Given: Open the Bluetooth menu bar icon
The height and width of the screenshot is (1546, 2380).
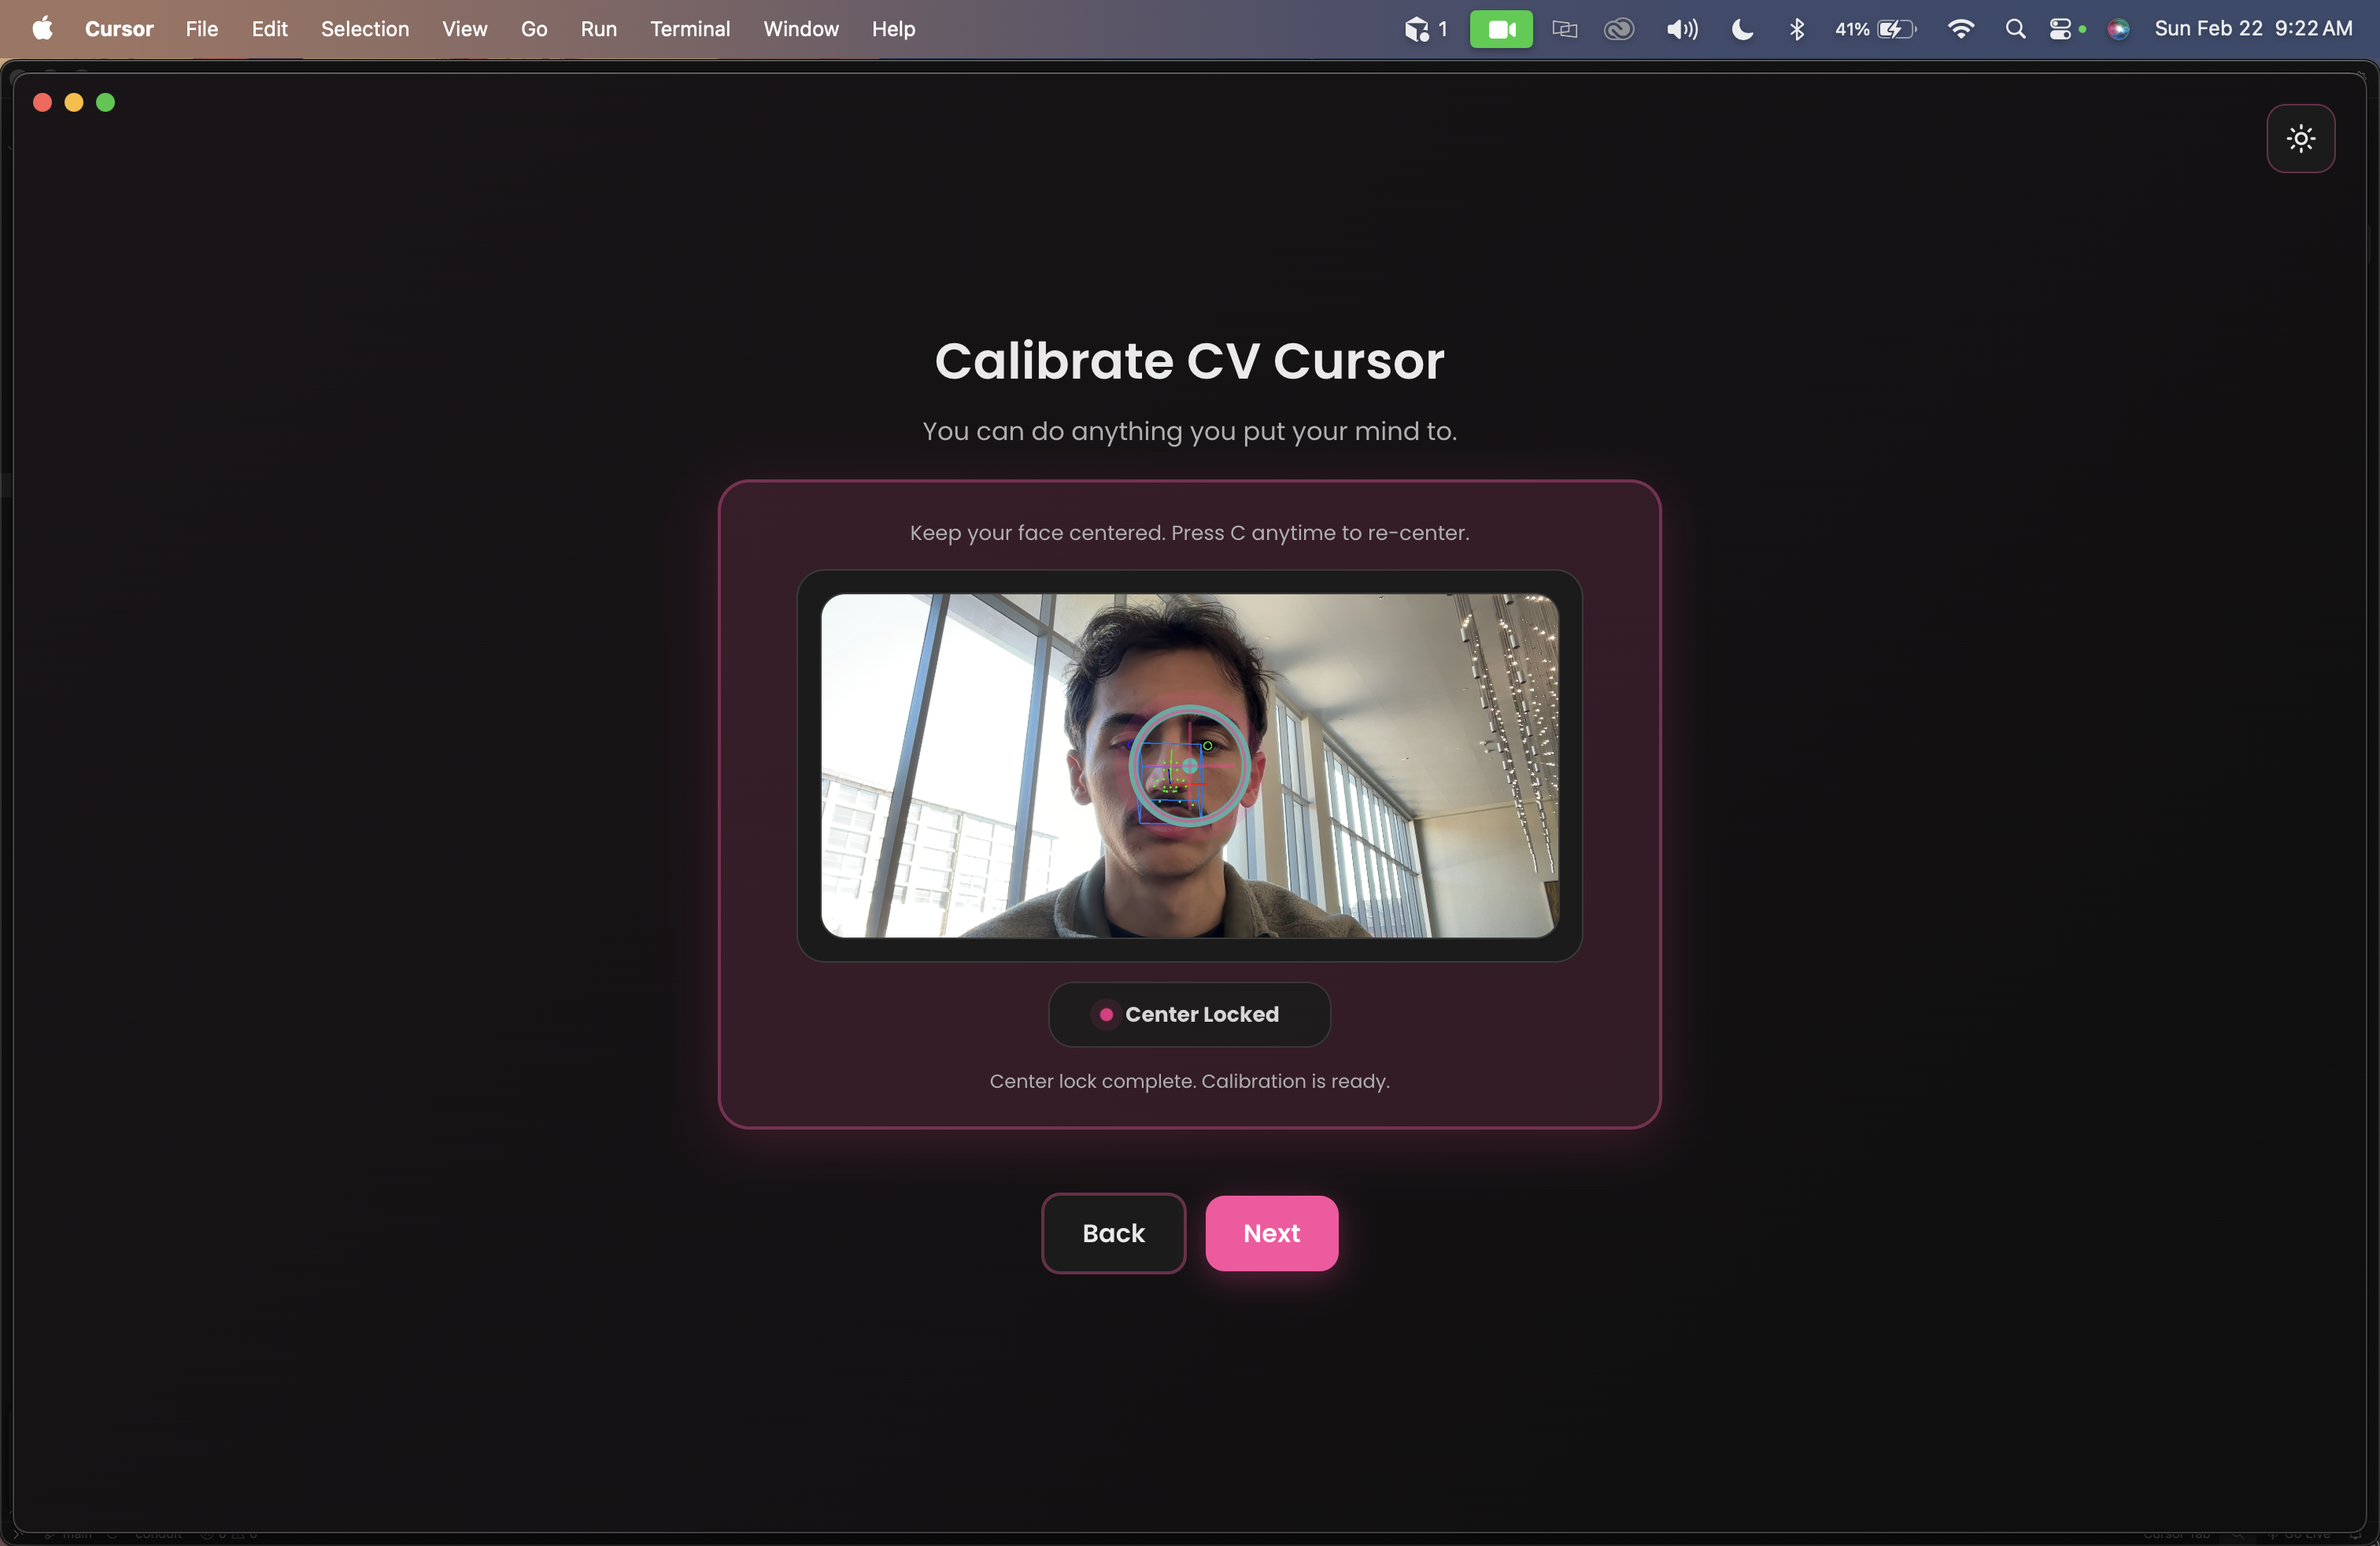Looking at the screenshot, I should (x=1797, y=29).
